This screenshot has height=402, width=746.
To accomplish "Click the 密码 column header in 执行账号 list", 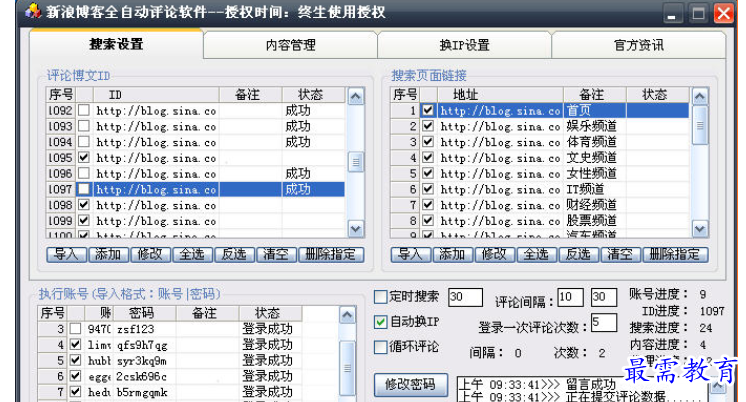I will 145,313.
